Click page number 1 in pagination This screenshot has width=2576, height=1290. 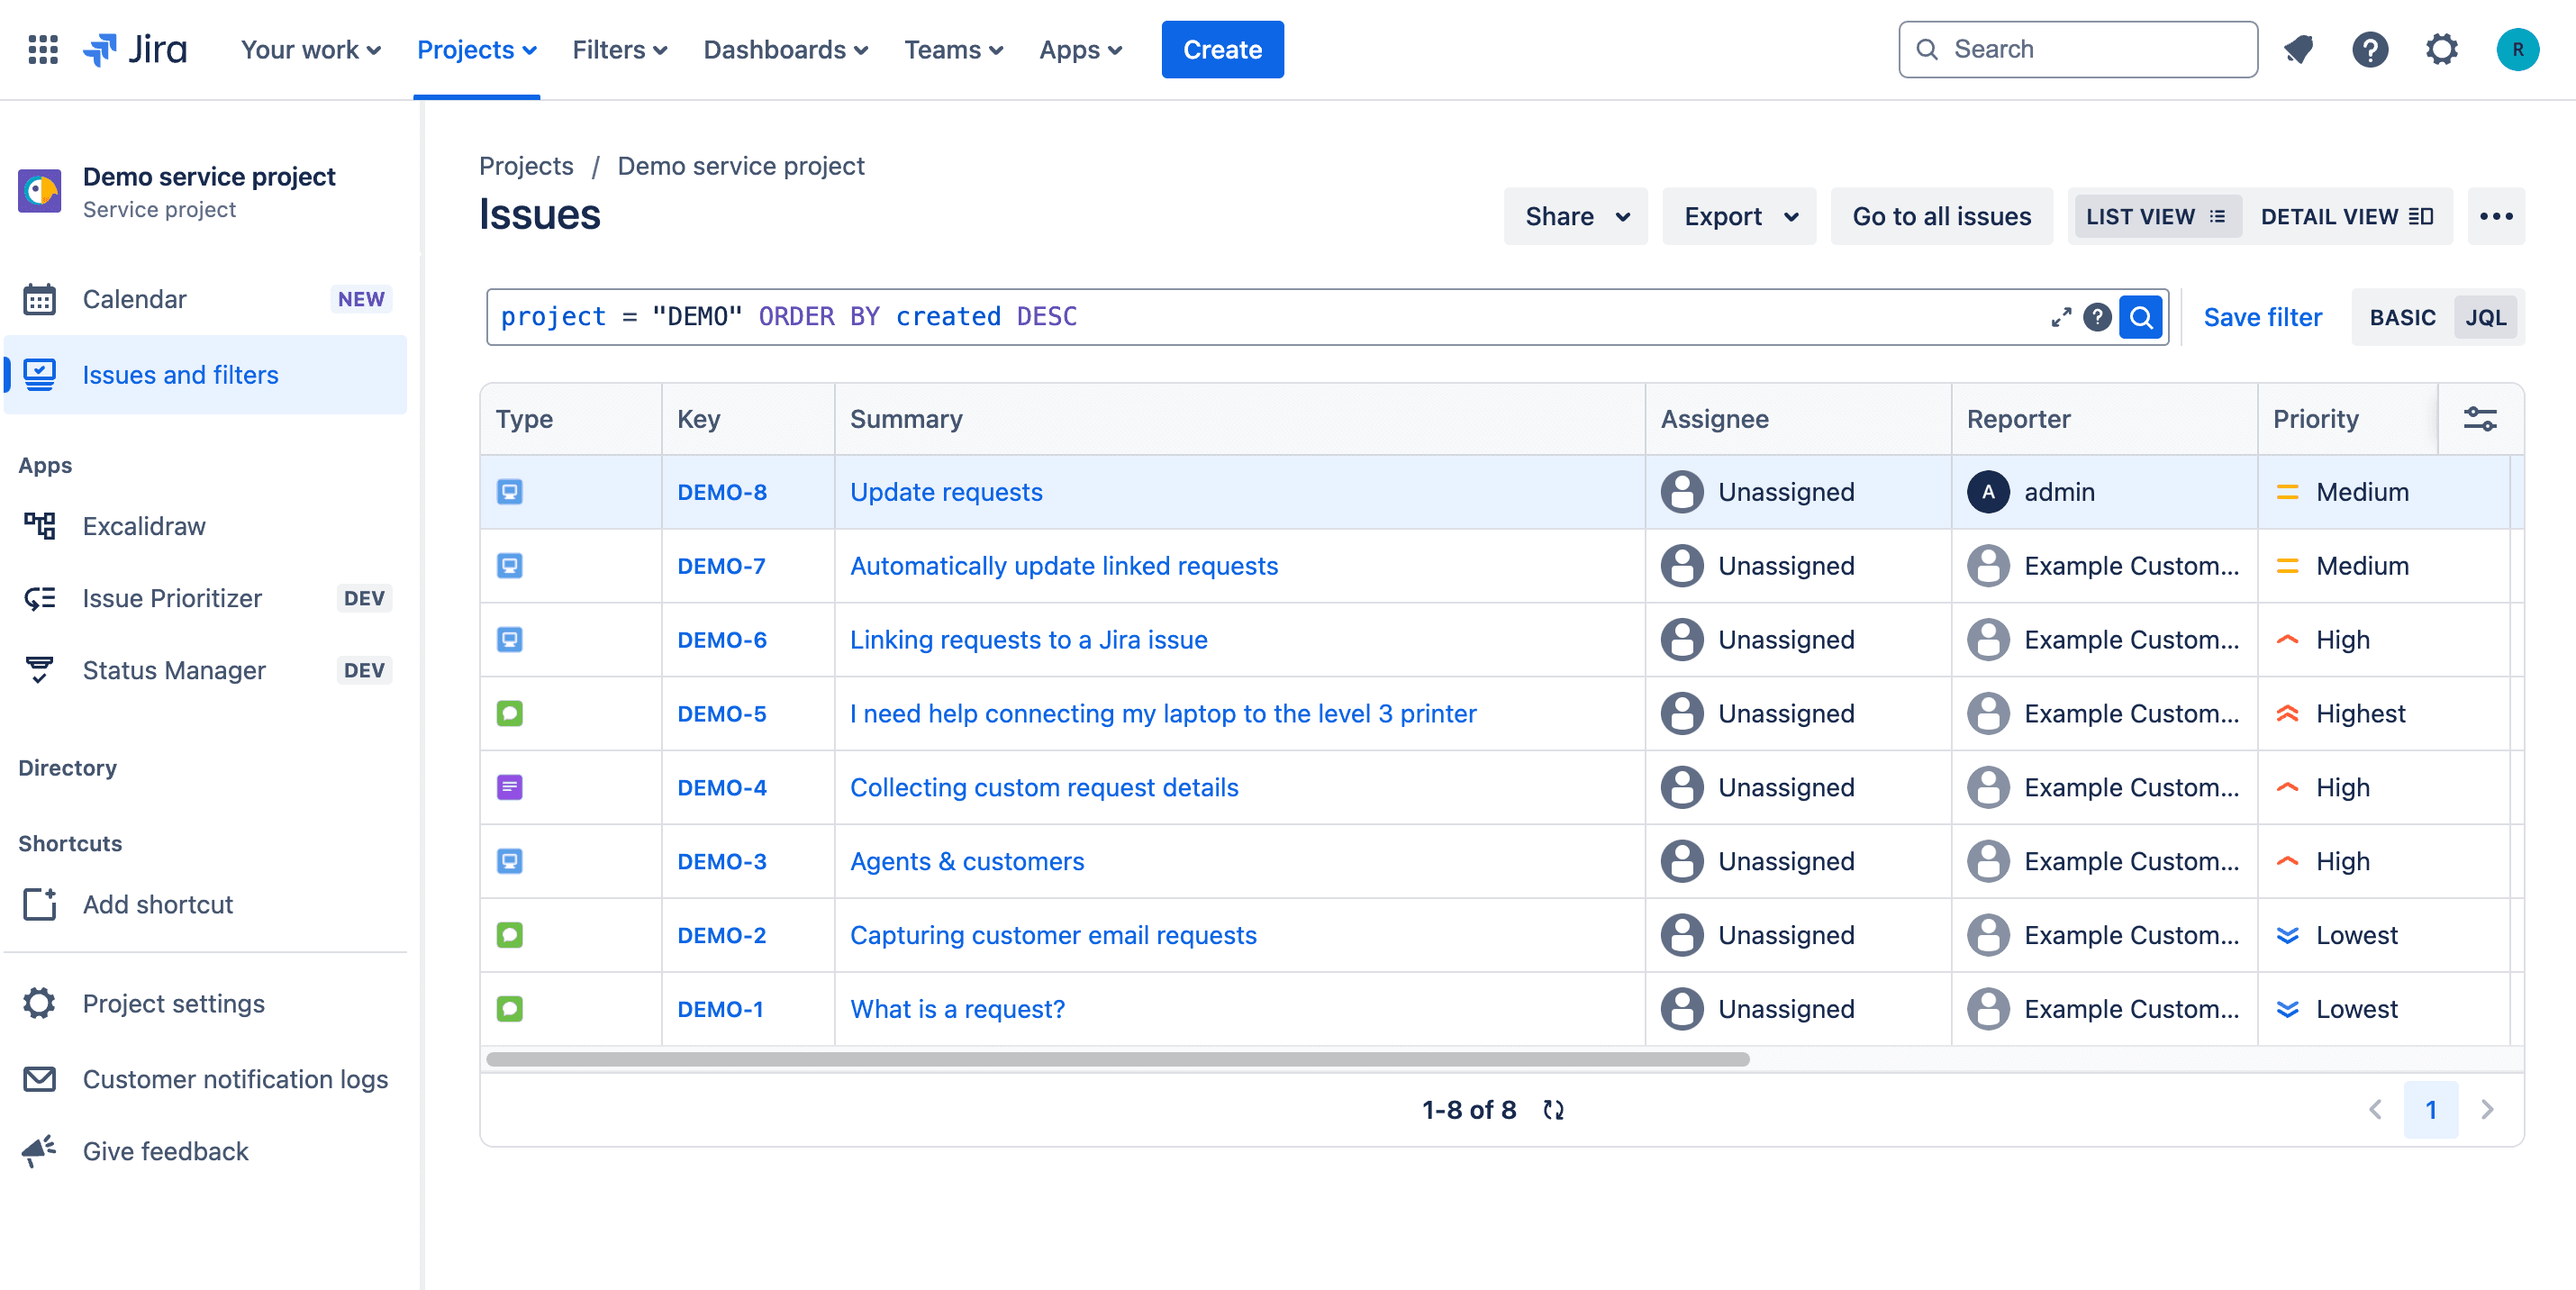coord(2431,1110)
